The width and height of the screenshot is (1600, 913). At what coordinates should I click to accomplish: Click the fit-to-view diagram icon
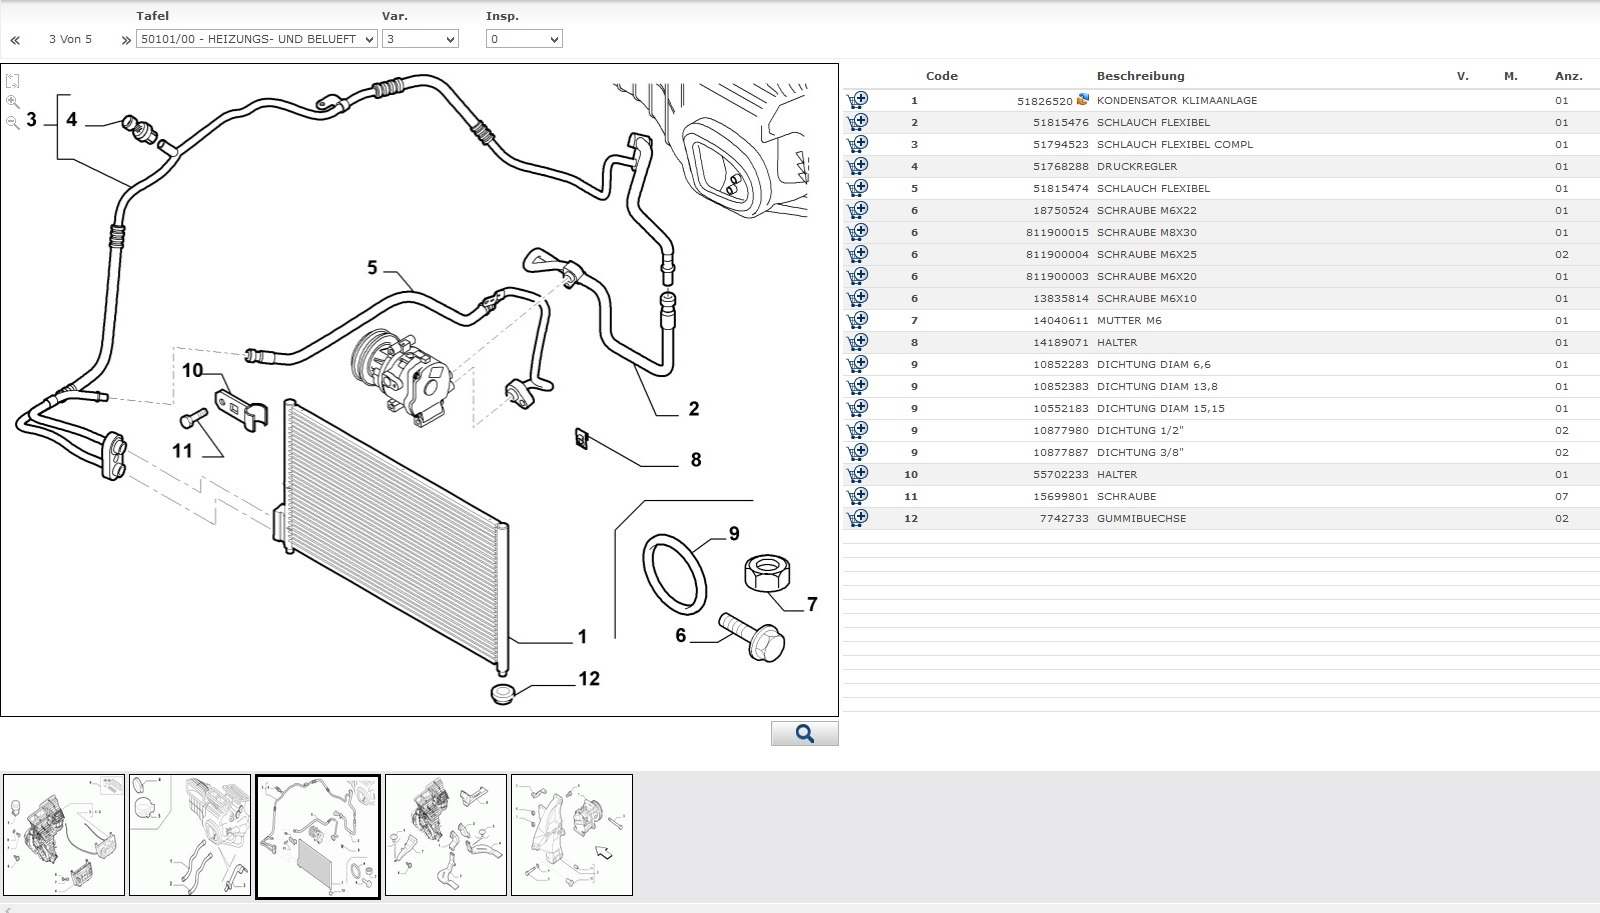(12, 81)
